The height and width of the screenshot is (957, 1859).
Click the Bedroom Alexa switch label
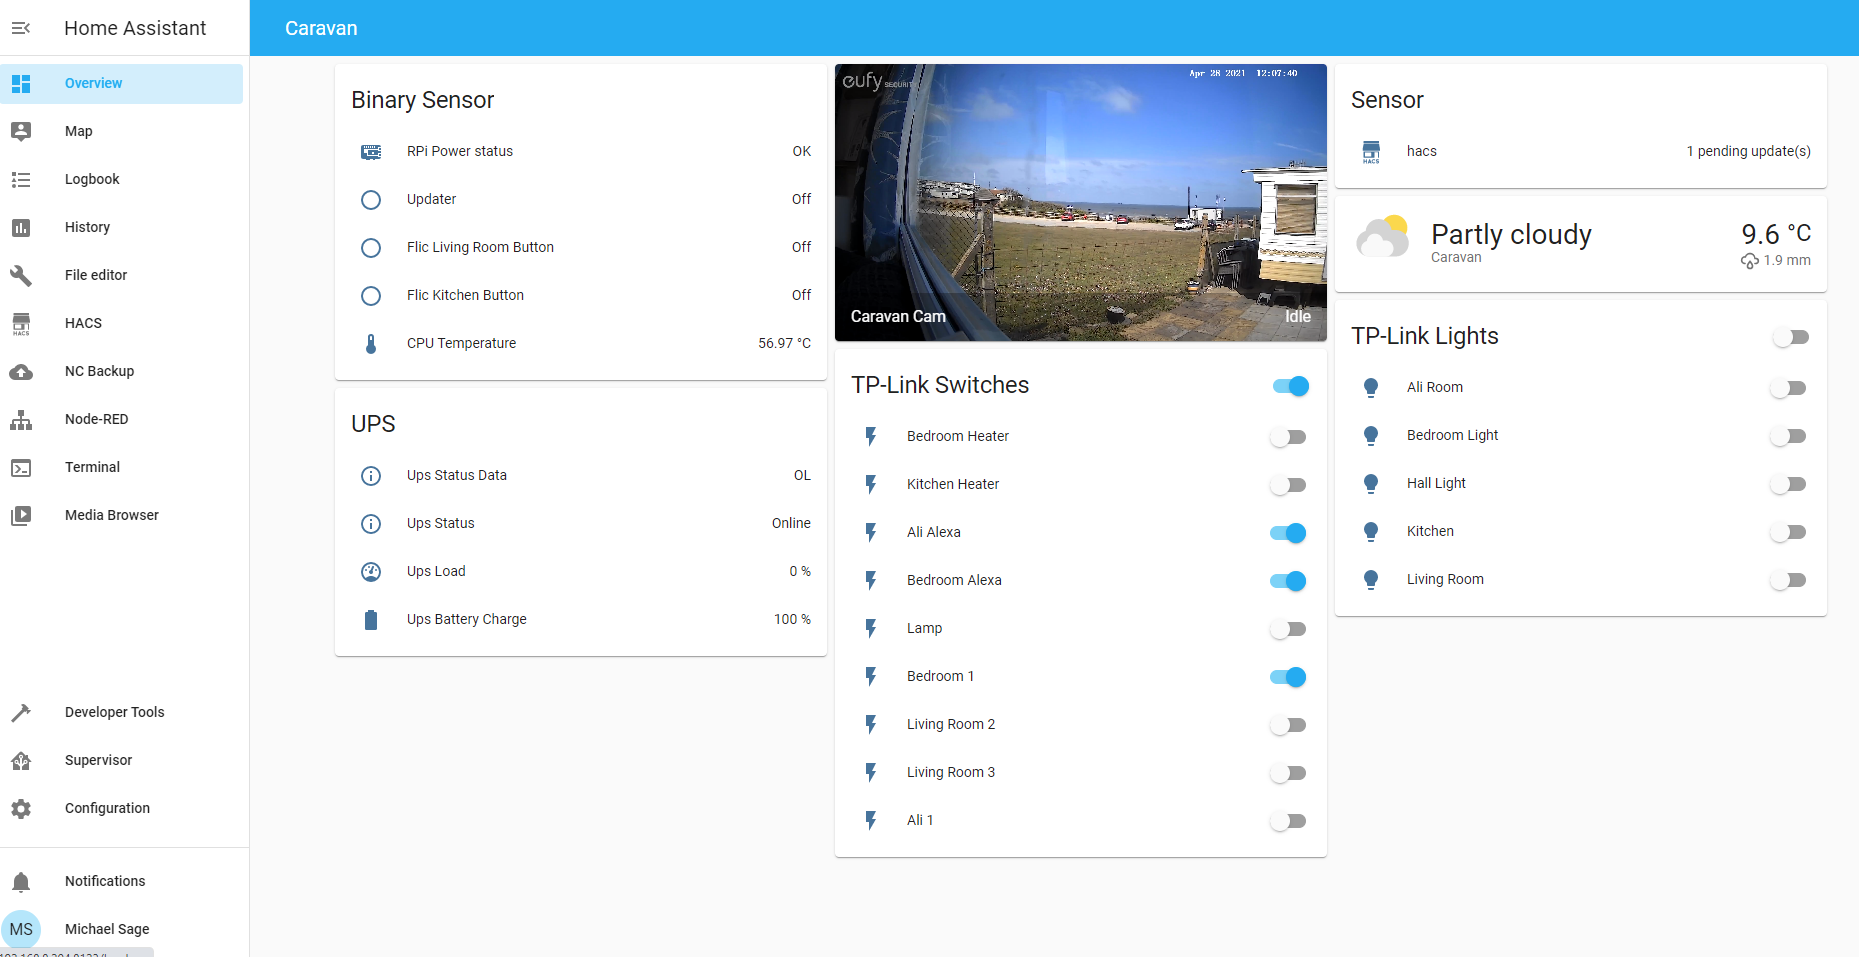[x=954, y=580]
